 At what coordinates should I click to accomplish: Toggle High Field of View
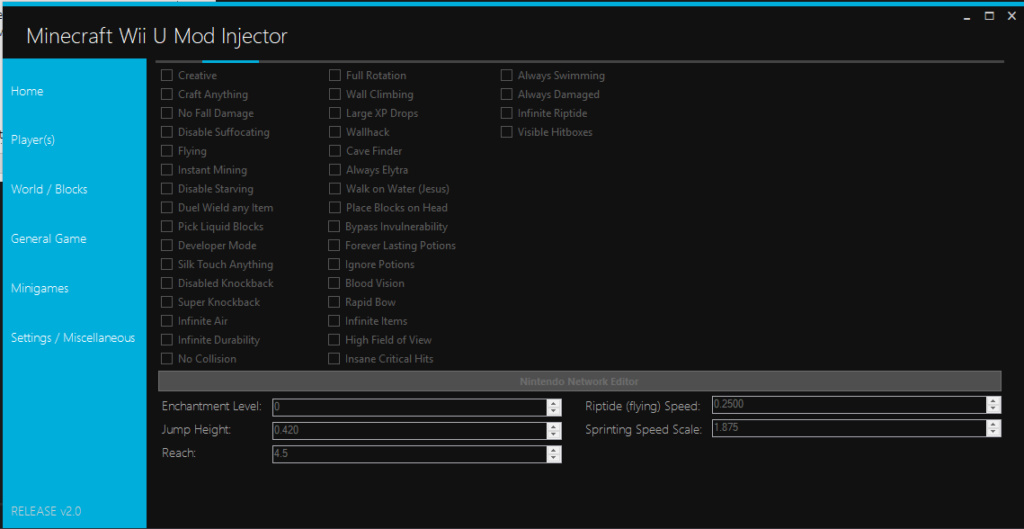[334, 340]
